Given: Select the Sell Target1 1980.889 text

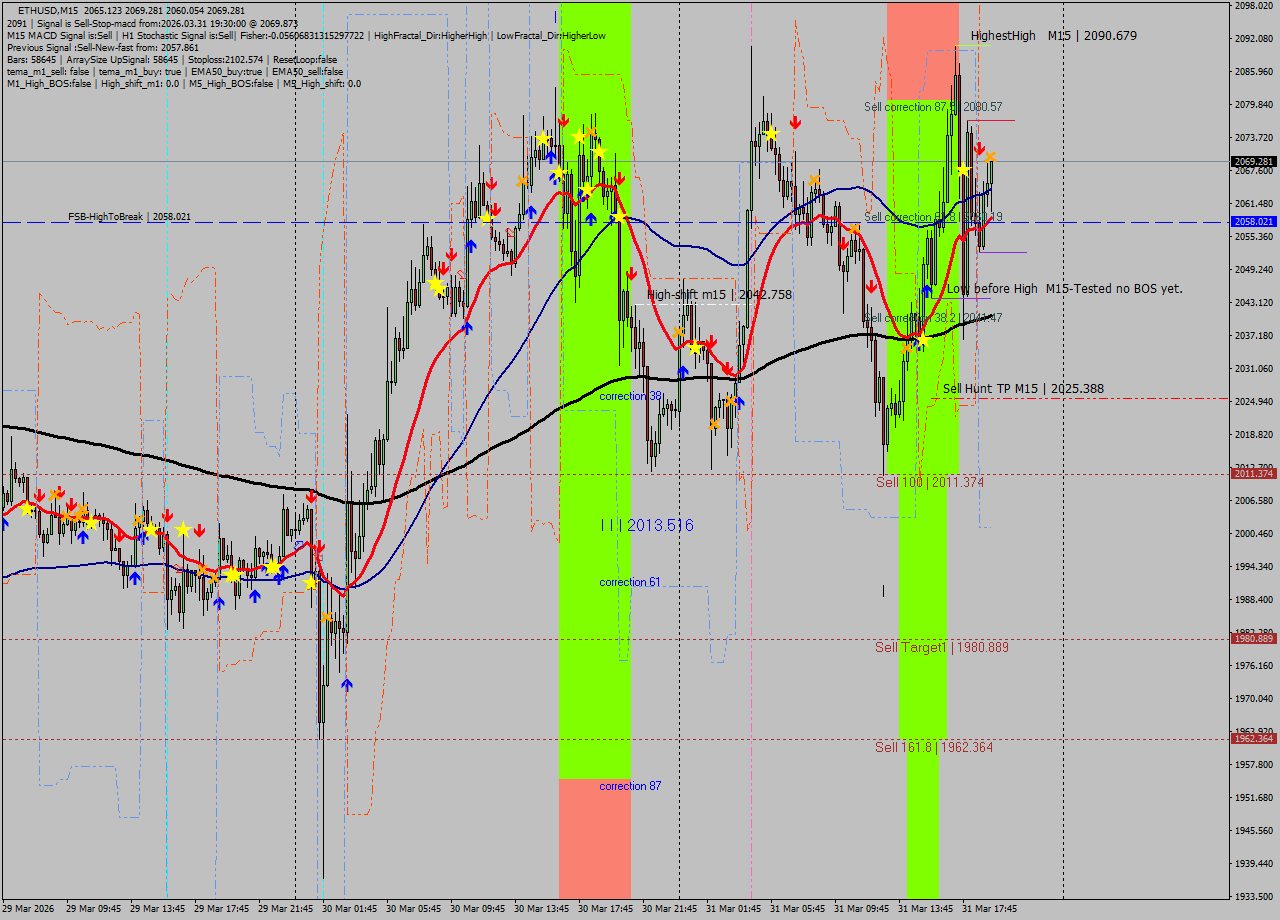Looking at the screenshot, I should tap(941, 647).
